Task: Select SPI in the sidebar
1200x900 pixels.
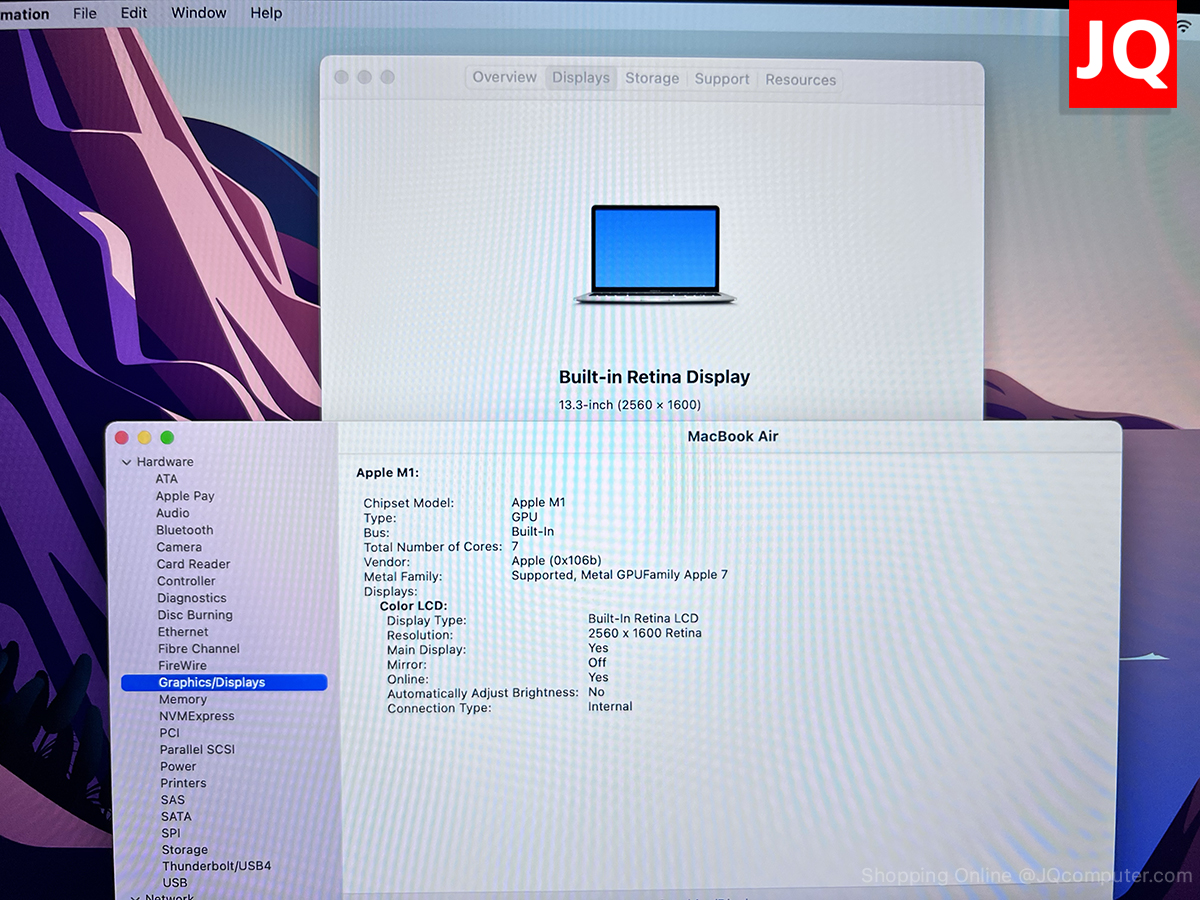Action: click(x=171, y=833)
